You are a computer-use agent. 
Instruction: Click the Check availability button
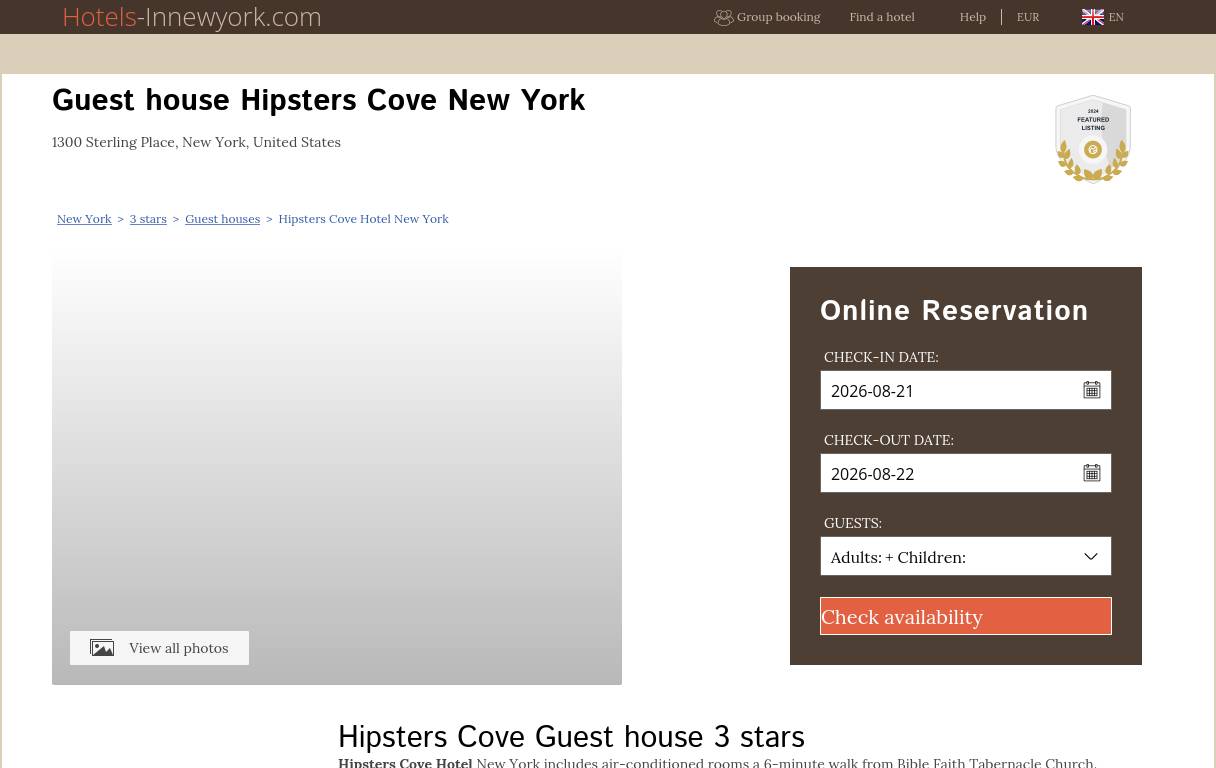click(x=966, y=616)
